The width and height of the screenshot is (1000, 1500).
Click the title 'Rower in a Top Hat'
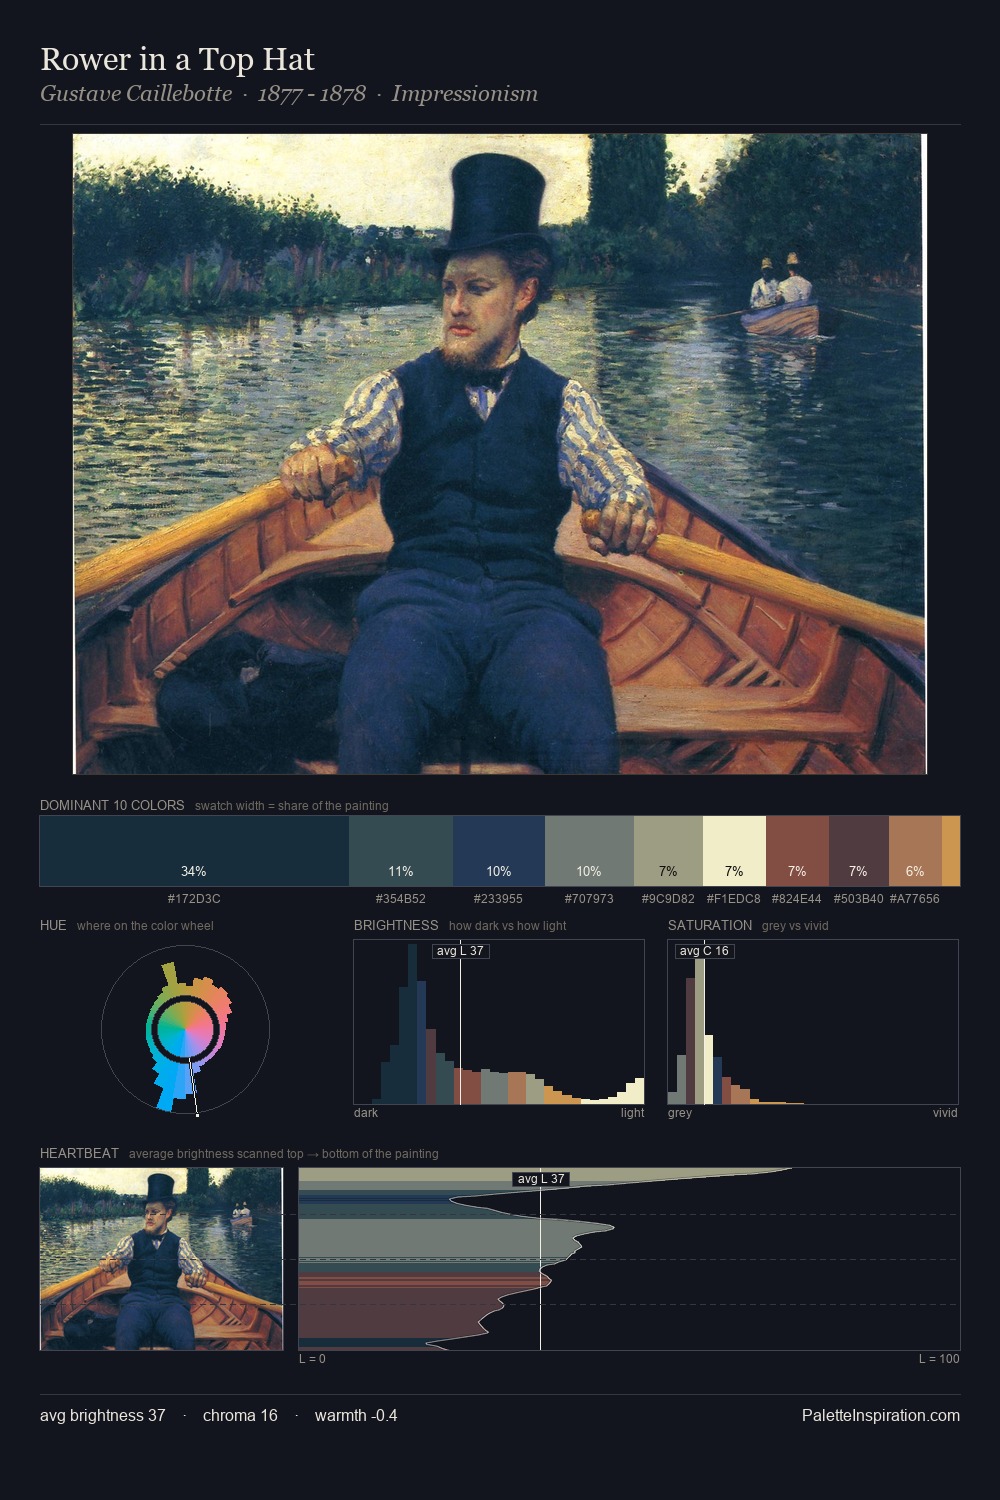(x=177, y=59)
